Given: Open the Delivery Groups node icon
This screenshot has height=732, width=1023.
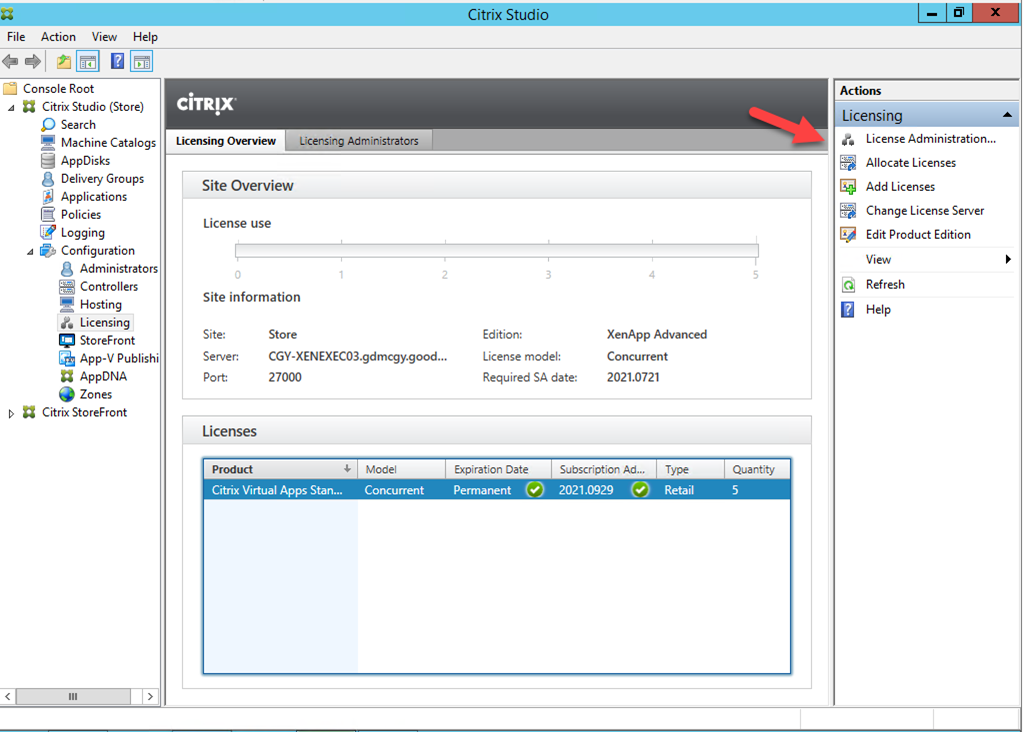Looking at the screenshot, I should click(48, 179).
